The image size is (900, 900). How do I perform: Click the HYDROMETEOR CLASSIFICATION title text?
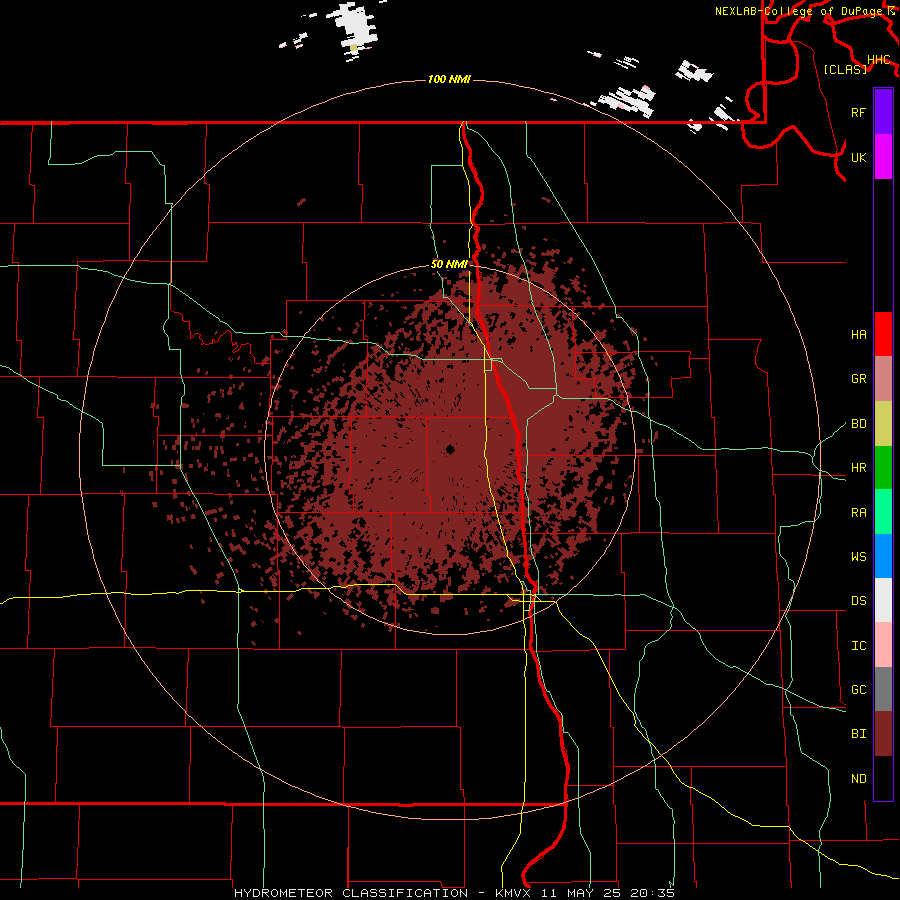click(351, 893)
